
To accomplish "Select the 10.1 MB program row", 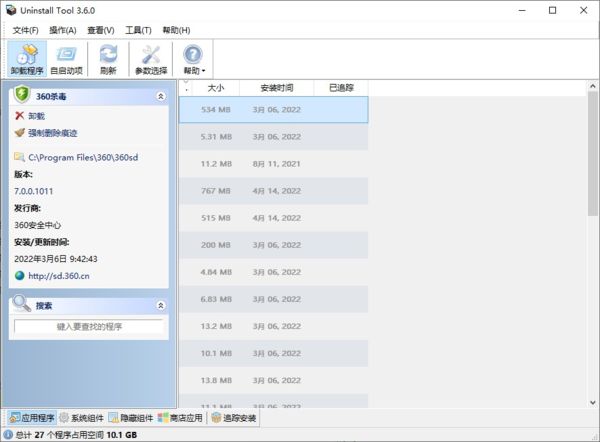I will [x=274, y=353].
